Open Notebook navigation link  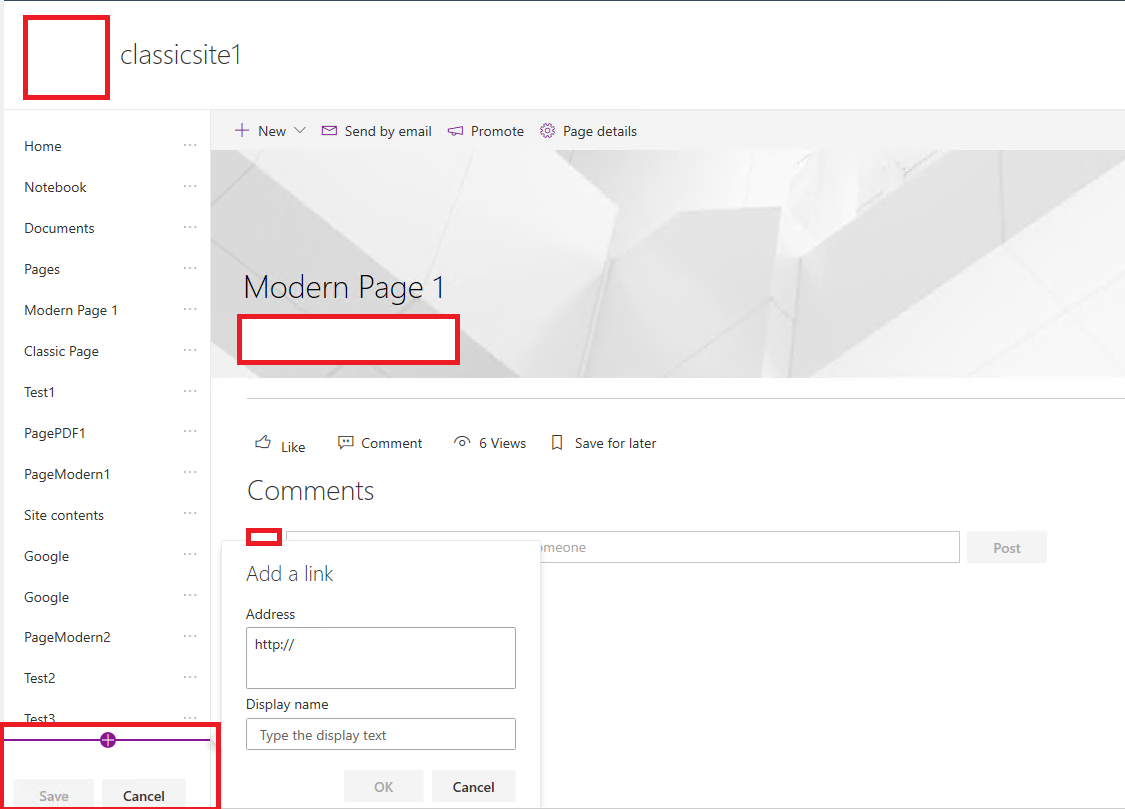55,187
